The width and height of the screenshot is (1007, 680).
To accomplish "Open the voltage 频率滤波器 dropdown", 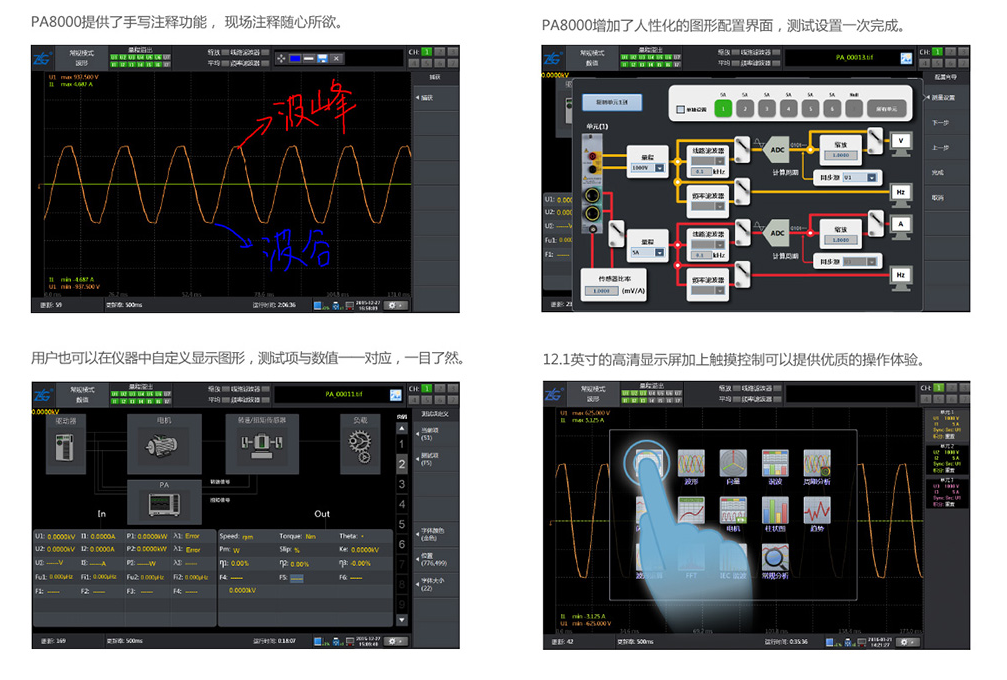I will point(708,207).
